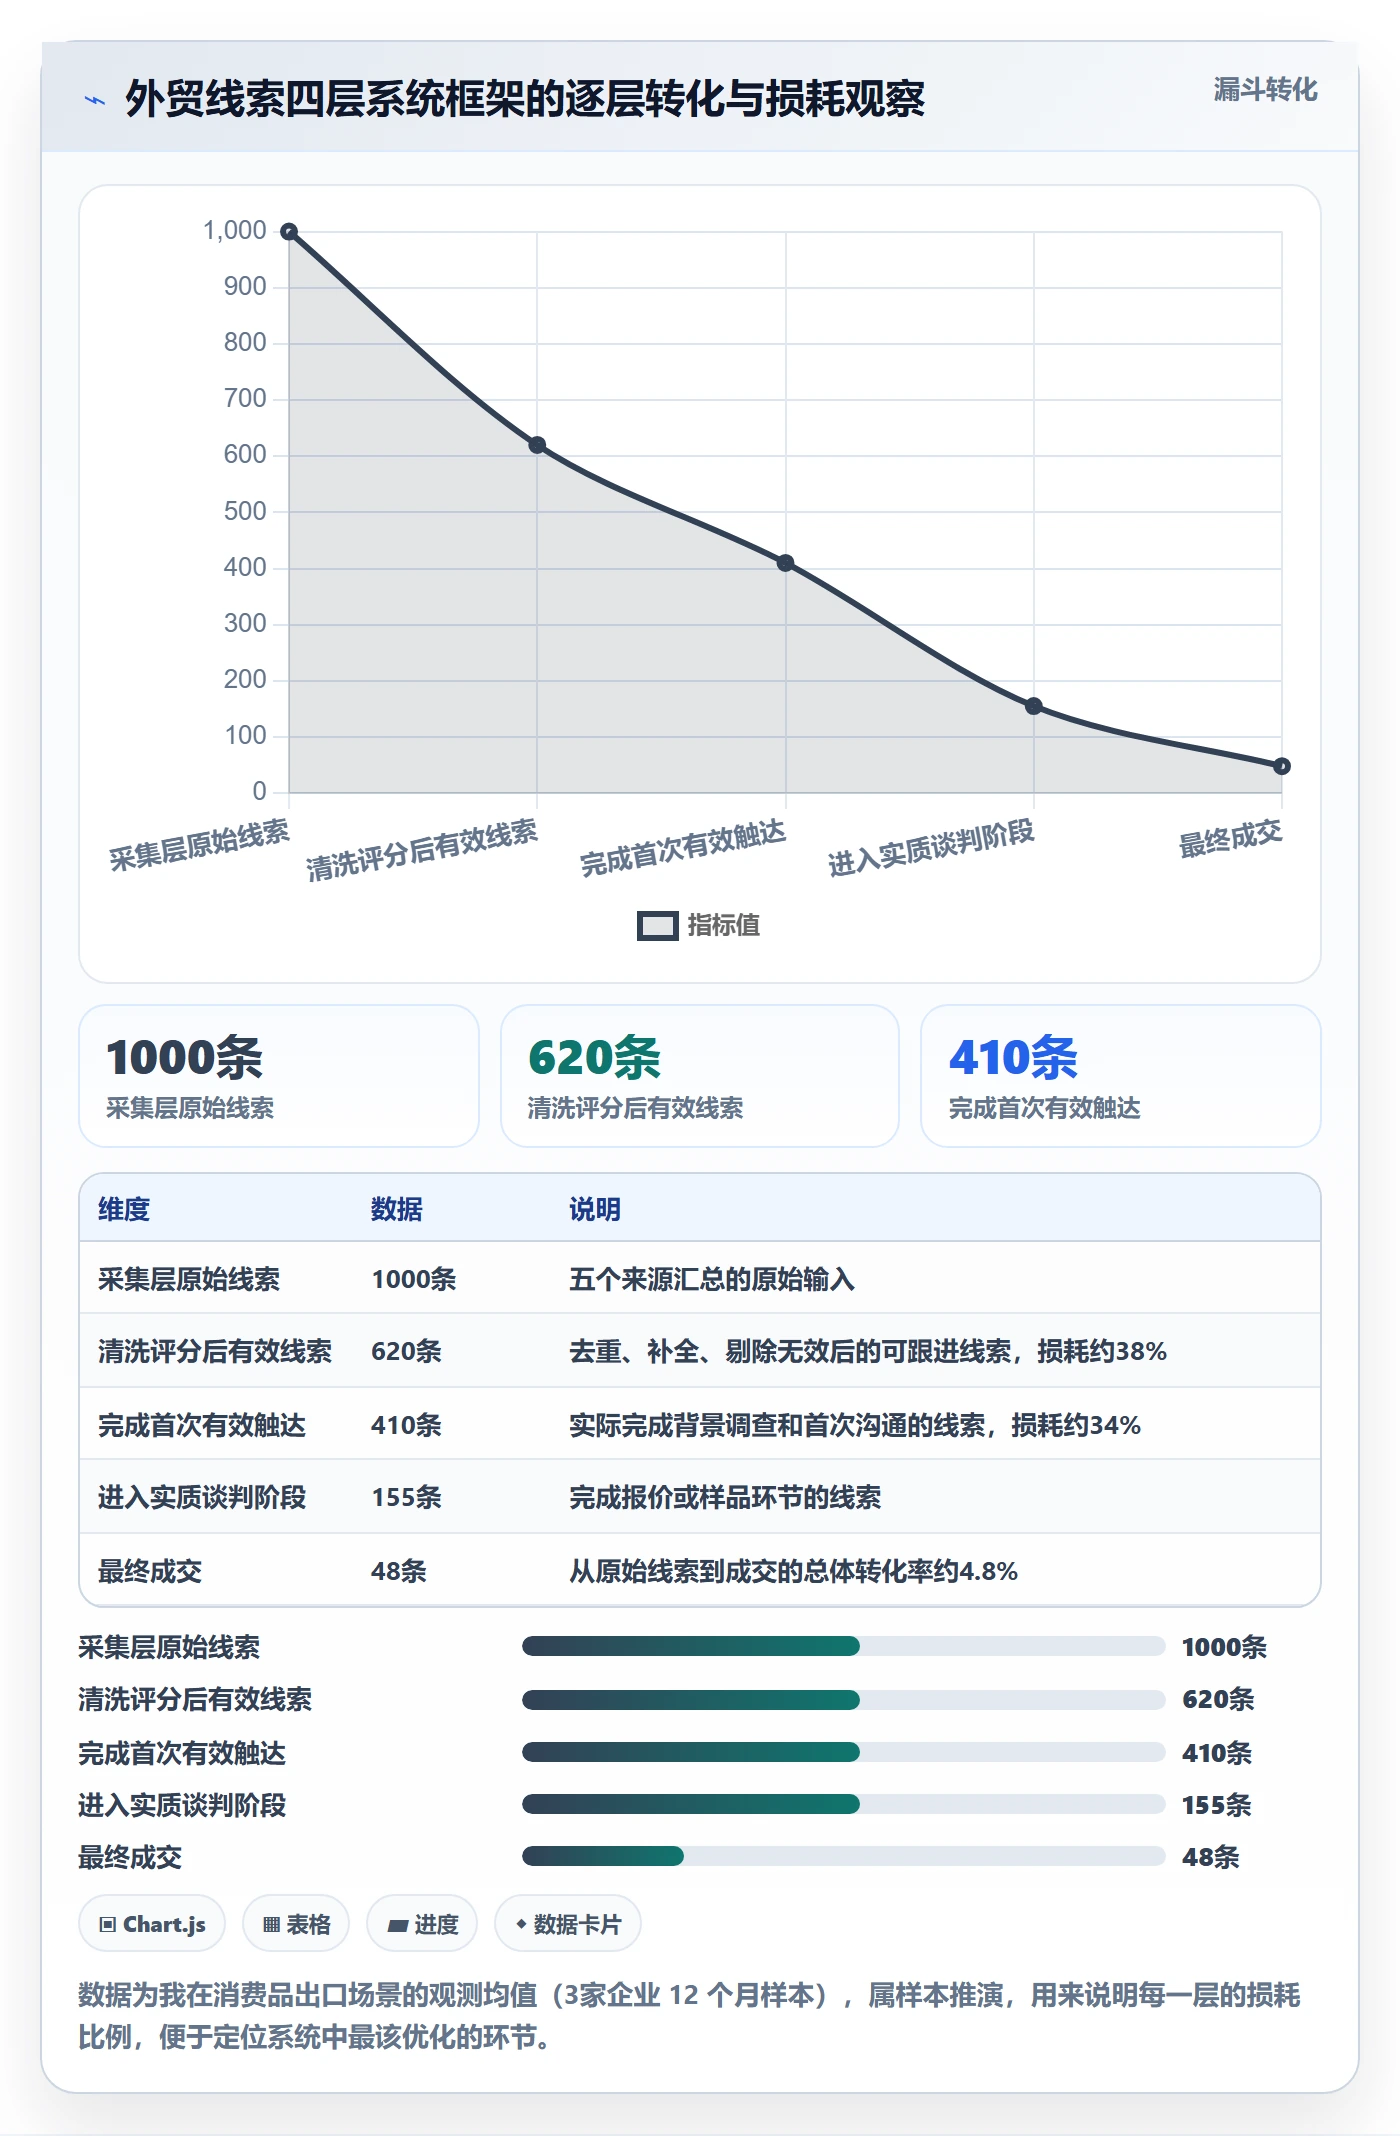Click the 维度 column header
The height and width of the screenshot is (2136, 1400).
point(124,1209)
